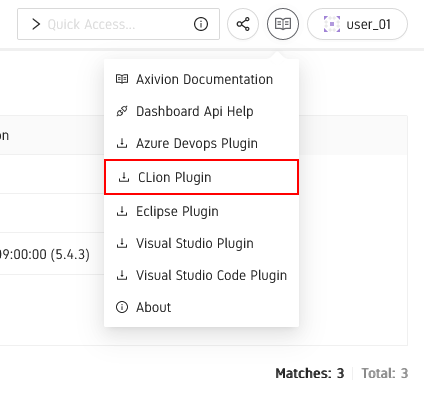Viewport: 424px width, 400px height.
Task: Click the link icon beside Dashboard Api Help
Action: (x=122, y=111)
